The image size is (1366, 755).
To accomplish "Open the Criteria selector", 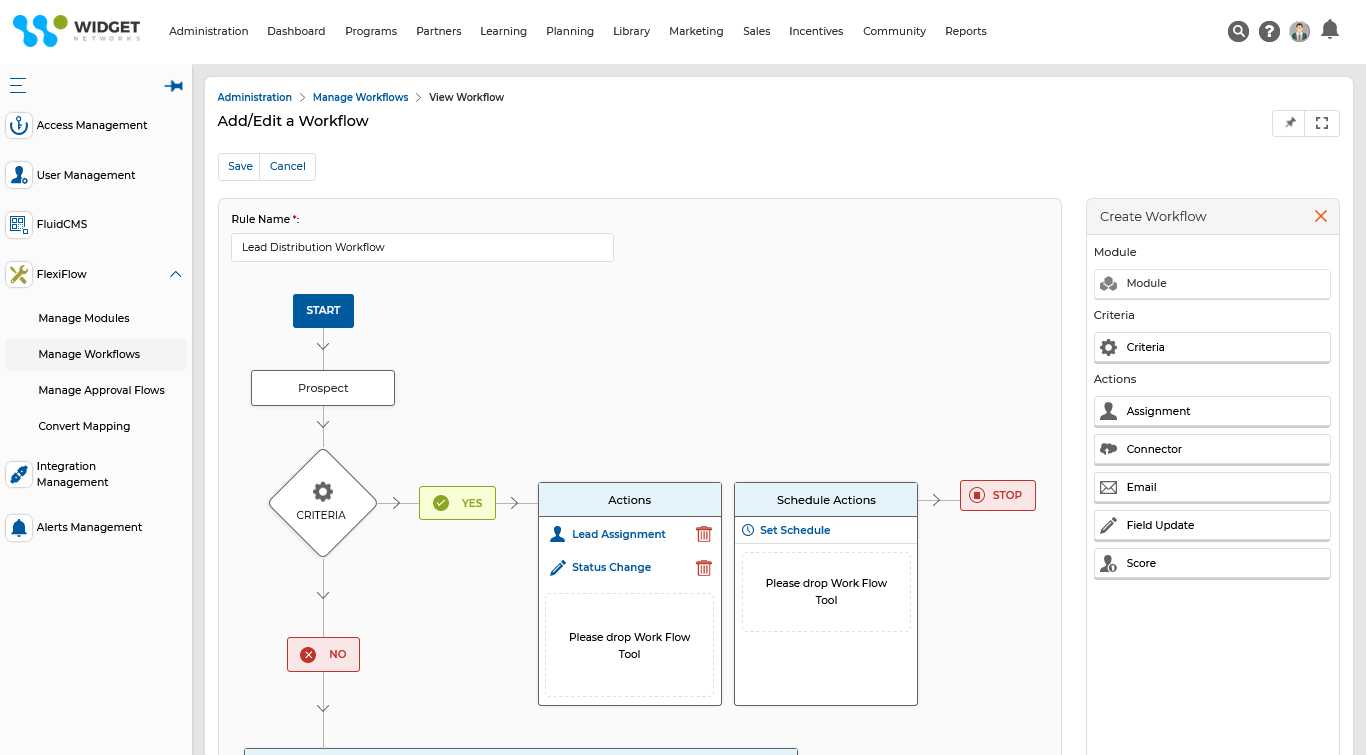I will (x=1211, y=347).
